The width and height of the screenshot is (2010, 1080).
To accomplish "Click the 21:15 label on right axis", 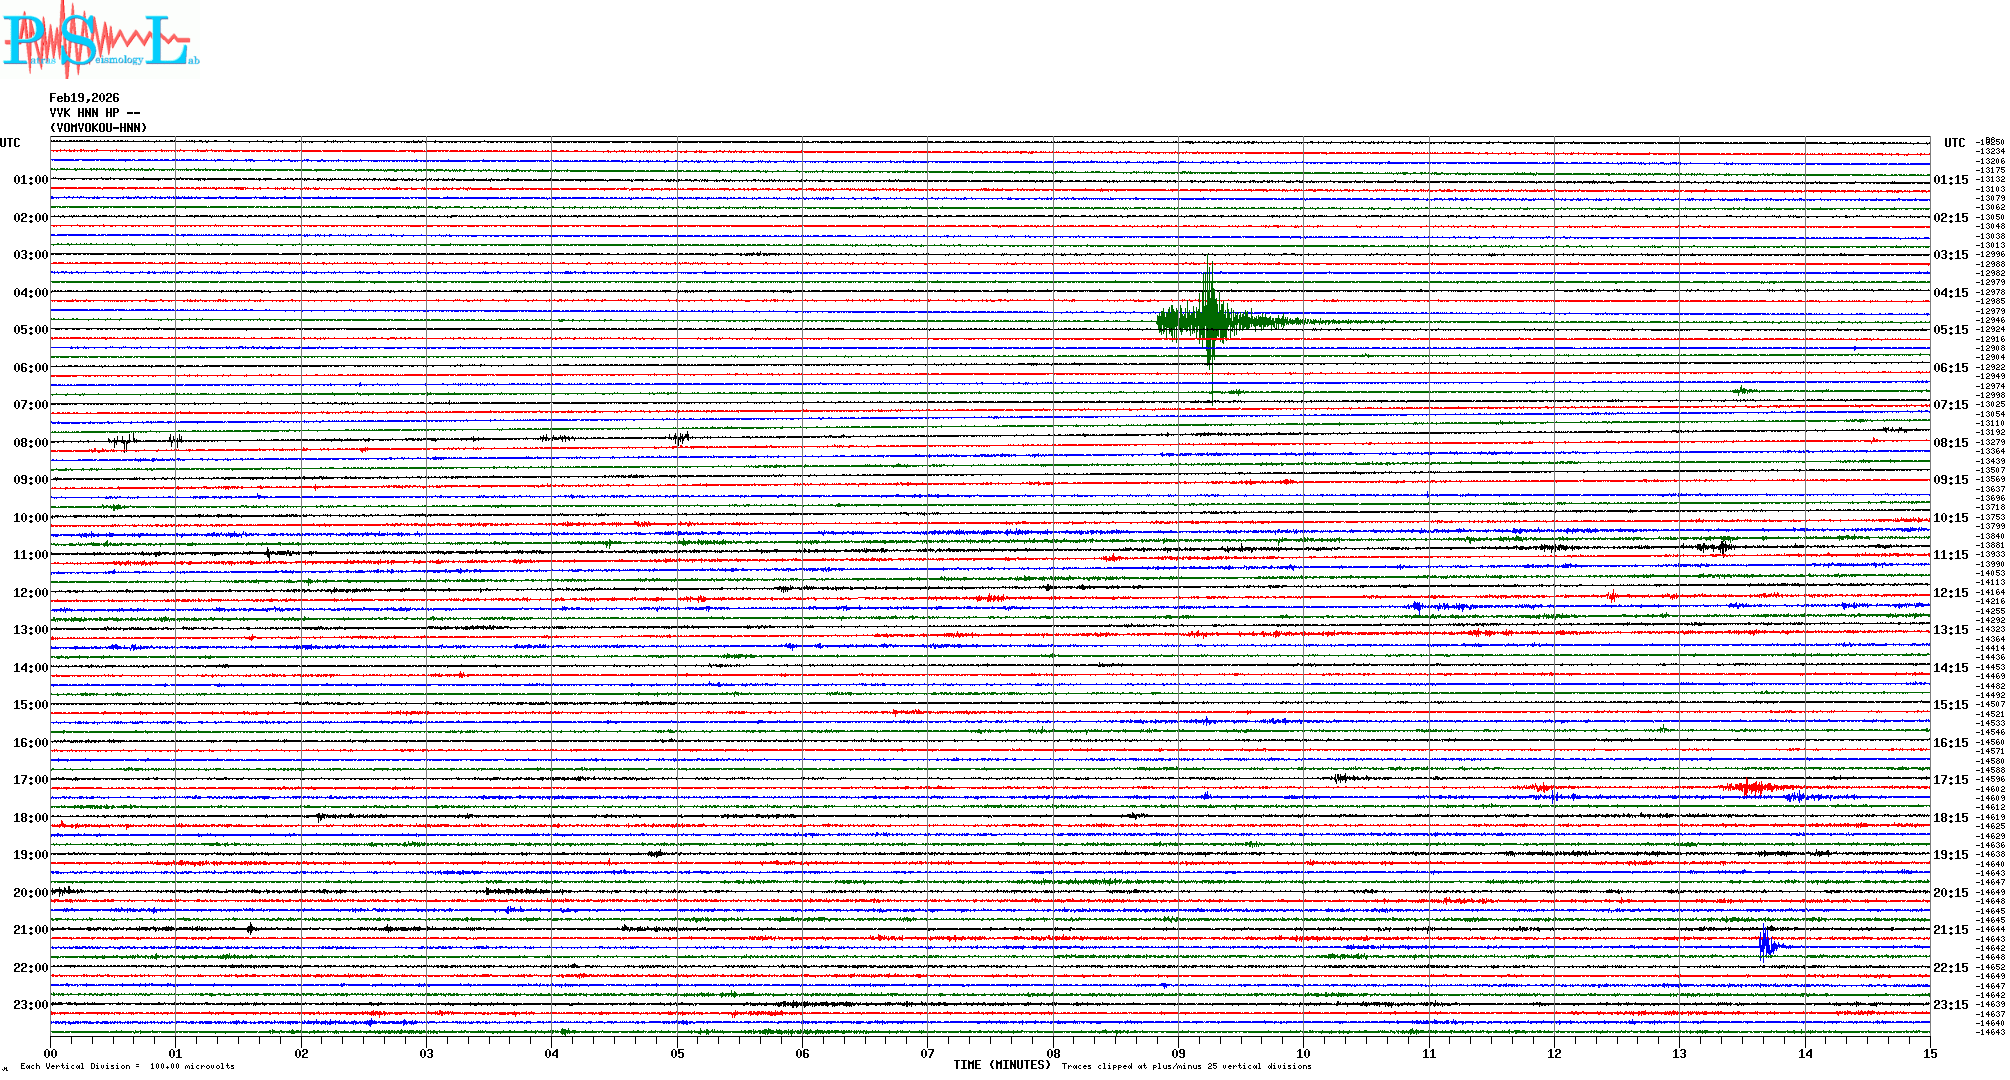I will (x=1950, y=930).
